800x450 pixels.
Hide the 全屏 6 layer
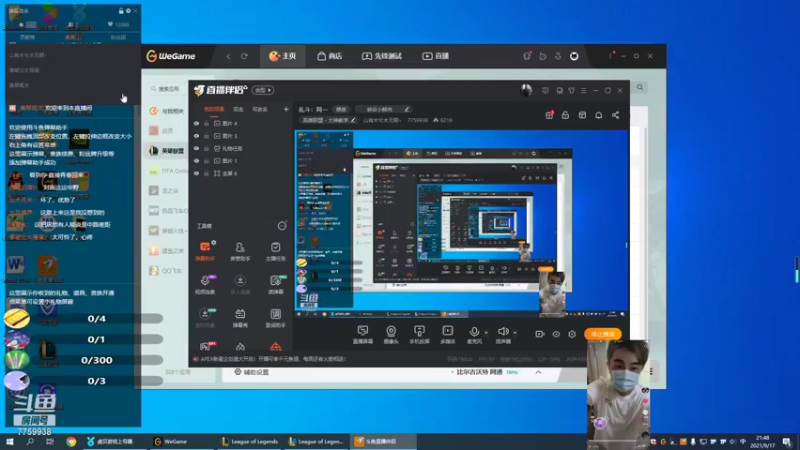[196, 173]
